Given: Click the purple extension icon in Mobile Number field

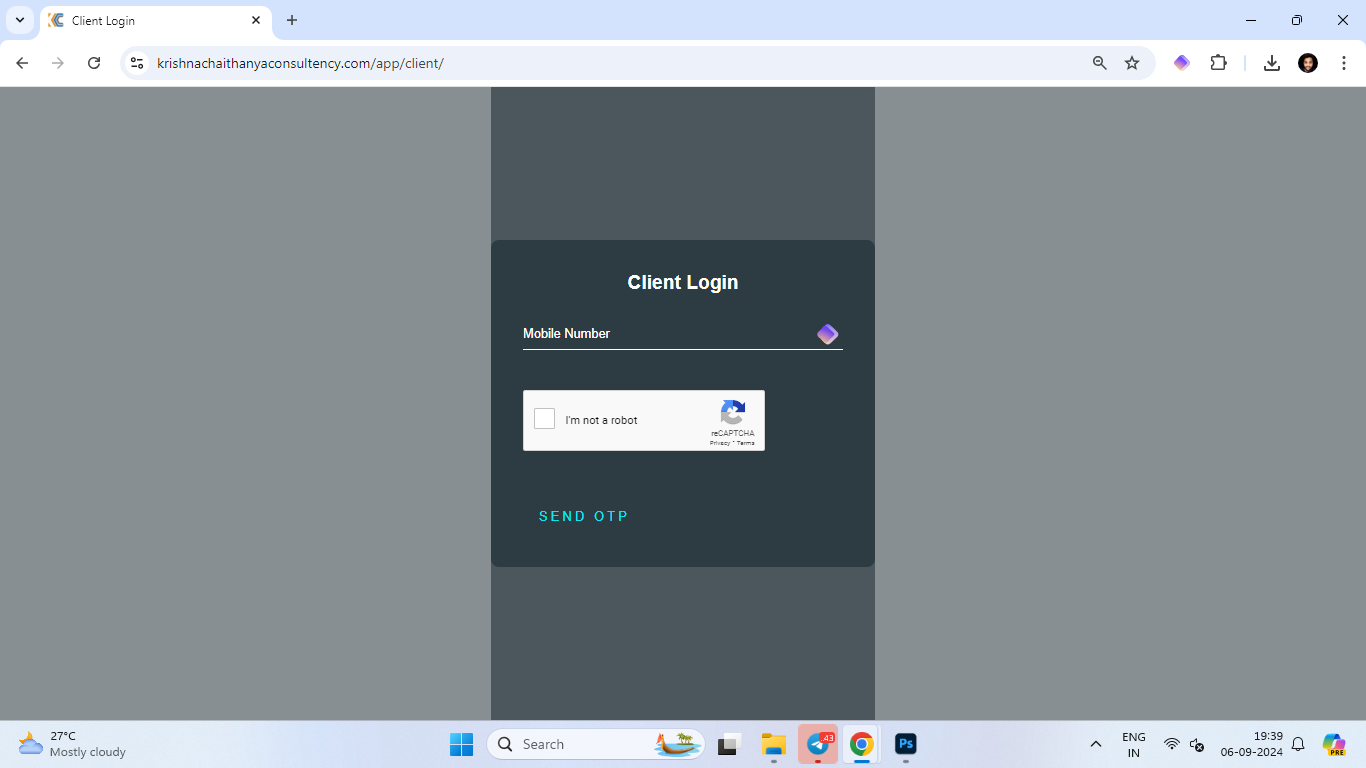Looking at the screenshot, I should pos(827,334).
